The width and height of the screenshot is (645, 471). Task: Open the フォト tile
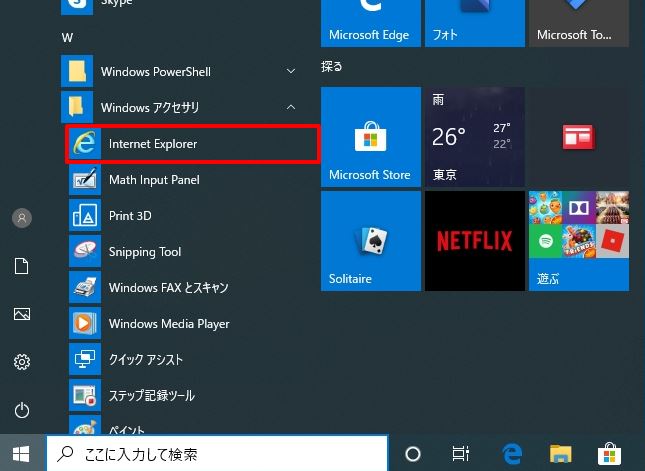475,23
